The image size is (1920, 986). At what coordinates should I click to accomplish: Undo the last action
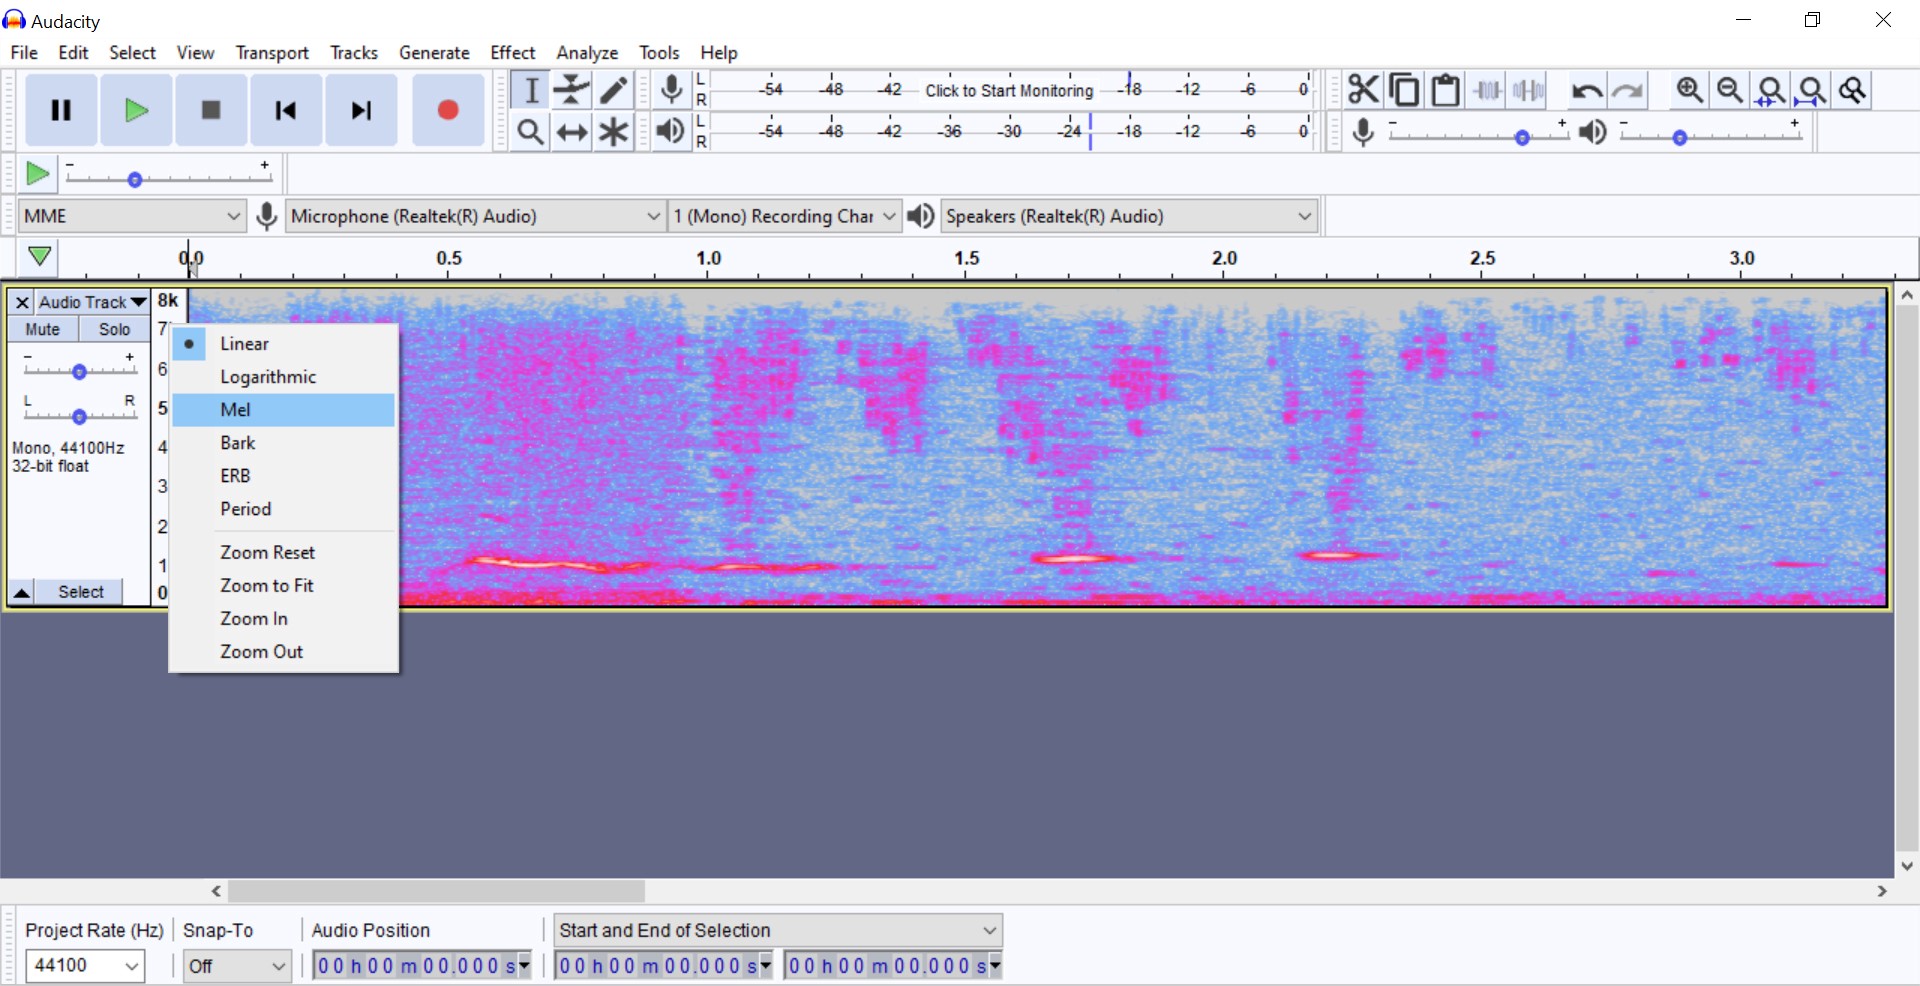point(1587,91)
